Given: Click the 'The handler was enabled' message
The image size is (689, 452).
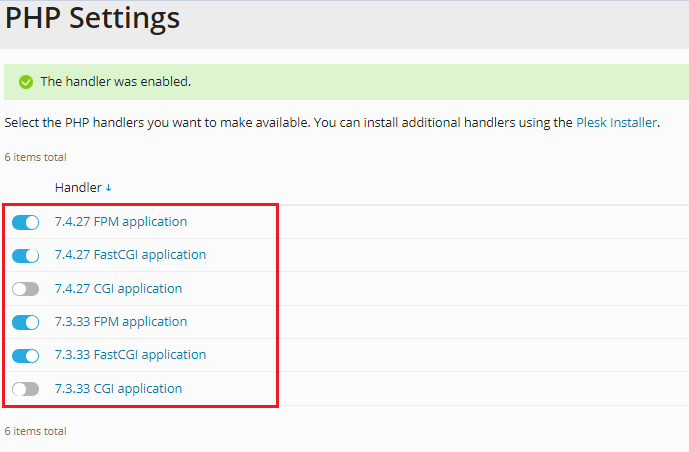Looking at the screenshot, I should point(115,82).
